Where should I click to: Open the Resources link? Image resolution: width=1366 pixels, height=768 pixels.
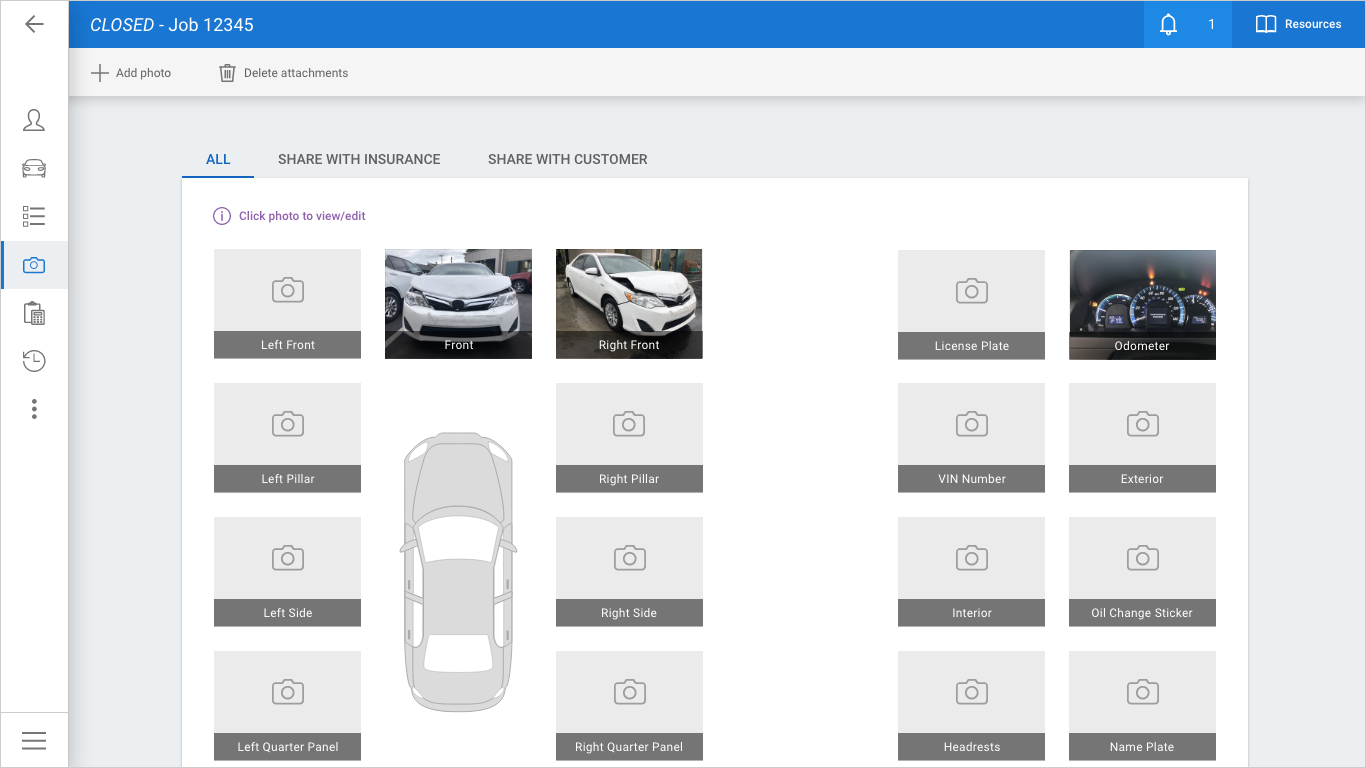click(1298, 24)
